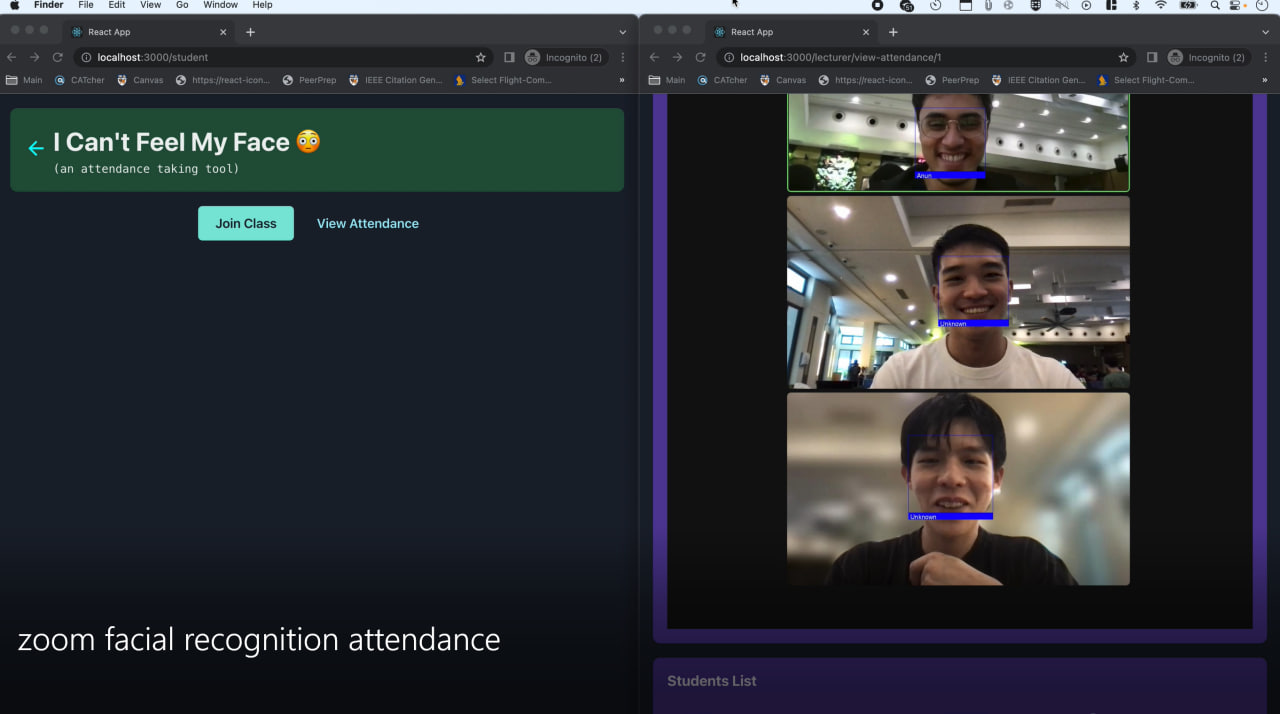1280x714 pixels.
Task: Open Spotlight search from the menu bar
Action: tap(1214, 6)
